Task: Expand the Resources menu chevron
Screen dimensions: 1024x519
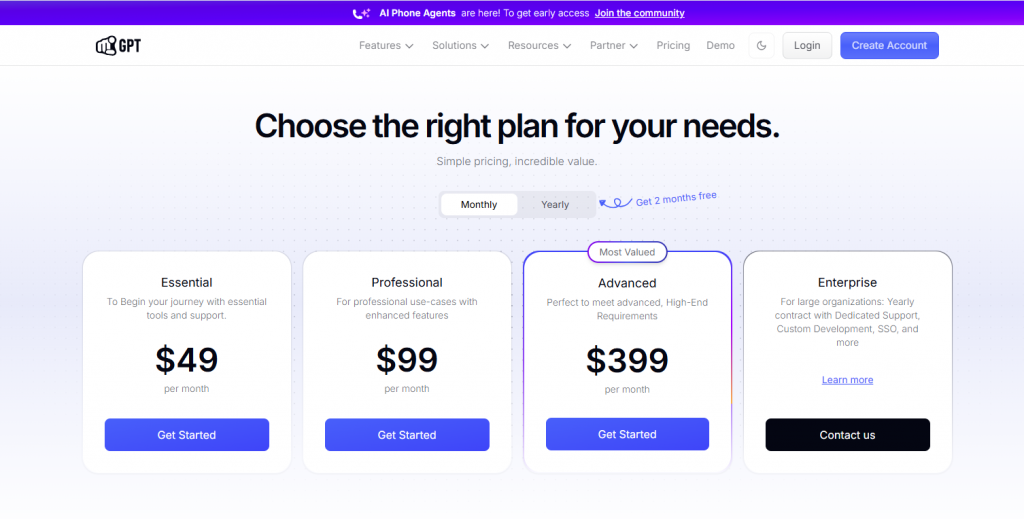Action: click(567, 46)
